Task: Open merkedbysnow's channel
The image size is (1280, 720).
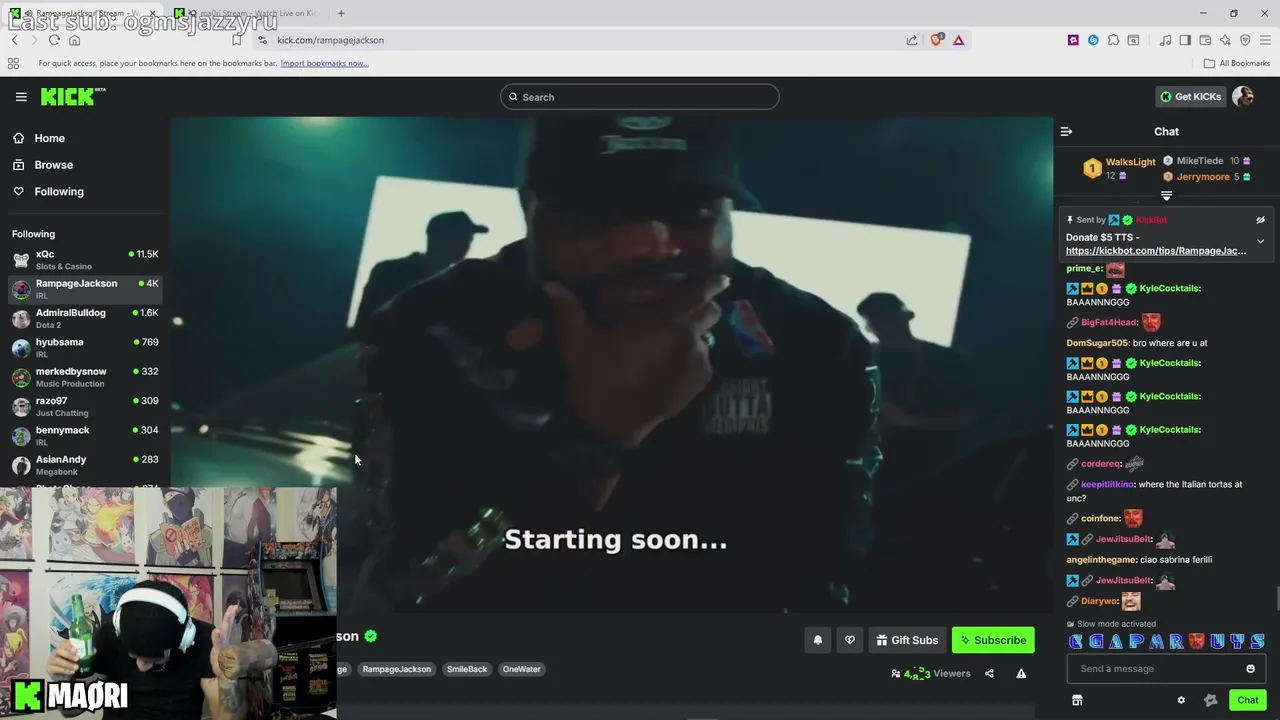Action: (85, 377)
